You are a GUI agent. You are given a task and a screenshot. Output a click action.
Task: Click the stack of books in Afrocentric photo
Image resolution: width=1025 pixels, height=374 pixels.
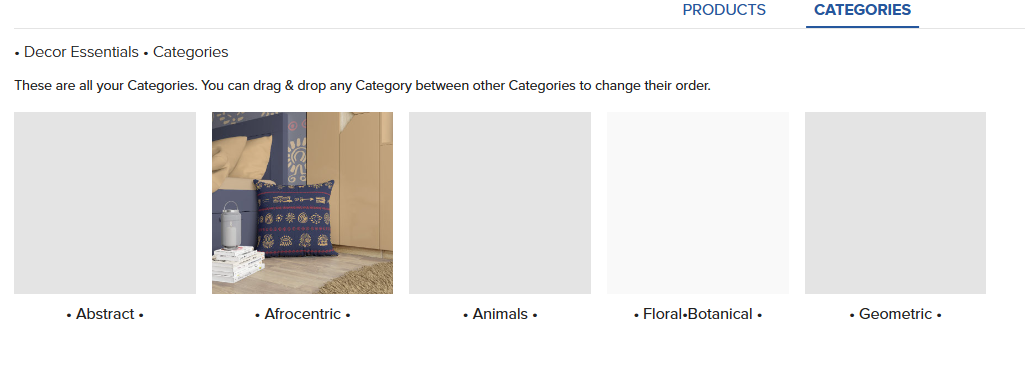point(237,264)
